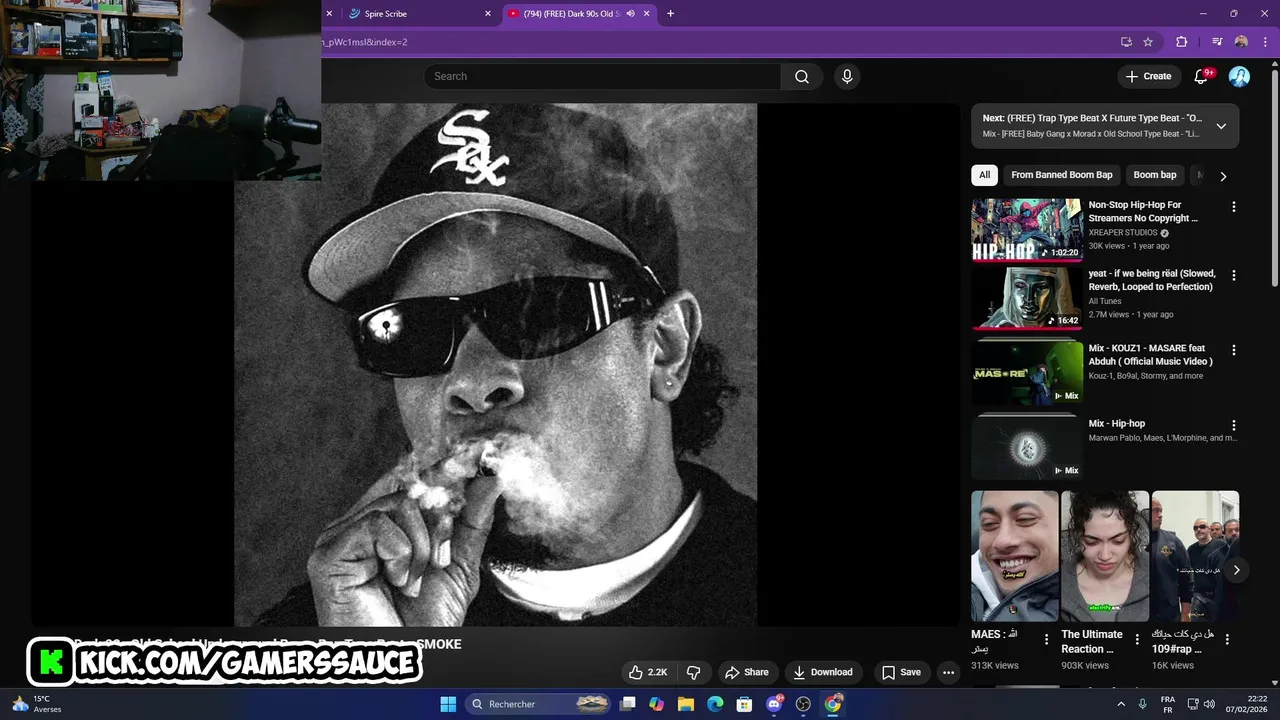Click the Chrome icon in the taskbar
The height and width of the screenshot is (720, 1280).
tap(833, 704)
